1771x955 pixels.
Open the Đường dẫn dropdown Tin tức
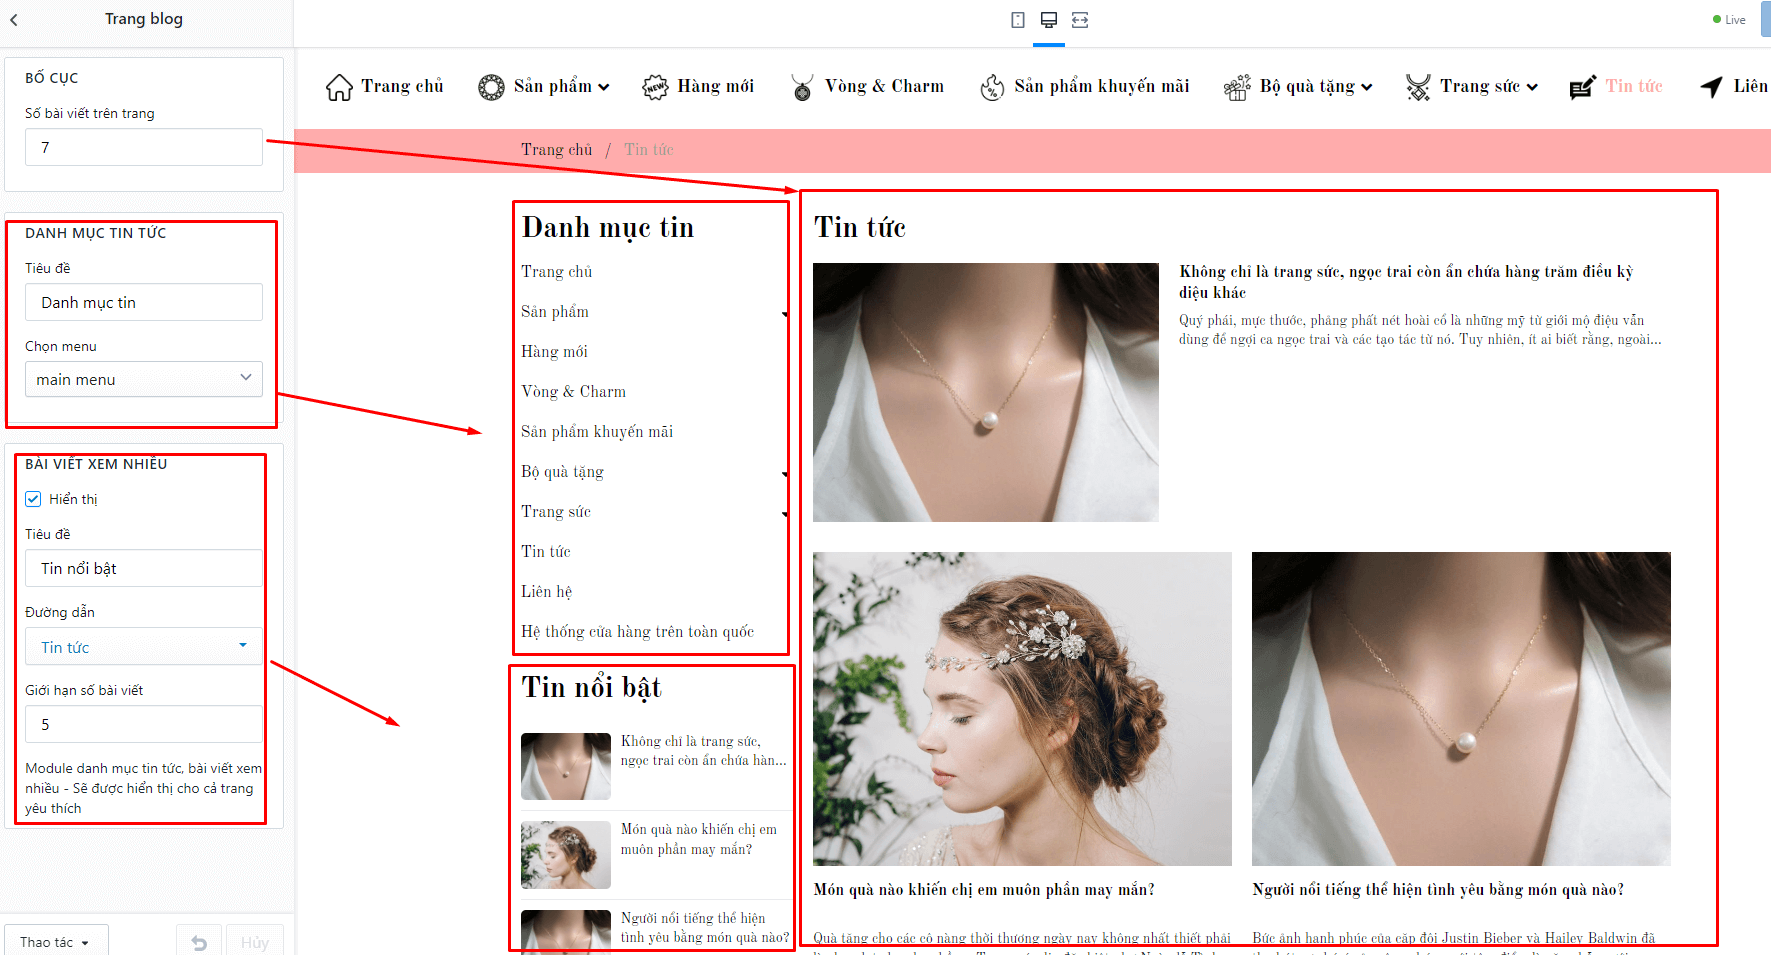point(144,647)
